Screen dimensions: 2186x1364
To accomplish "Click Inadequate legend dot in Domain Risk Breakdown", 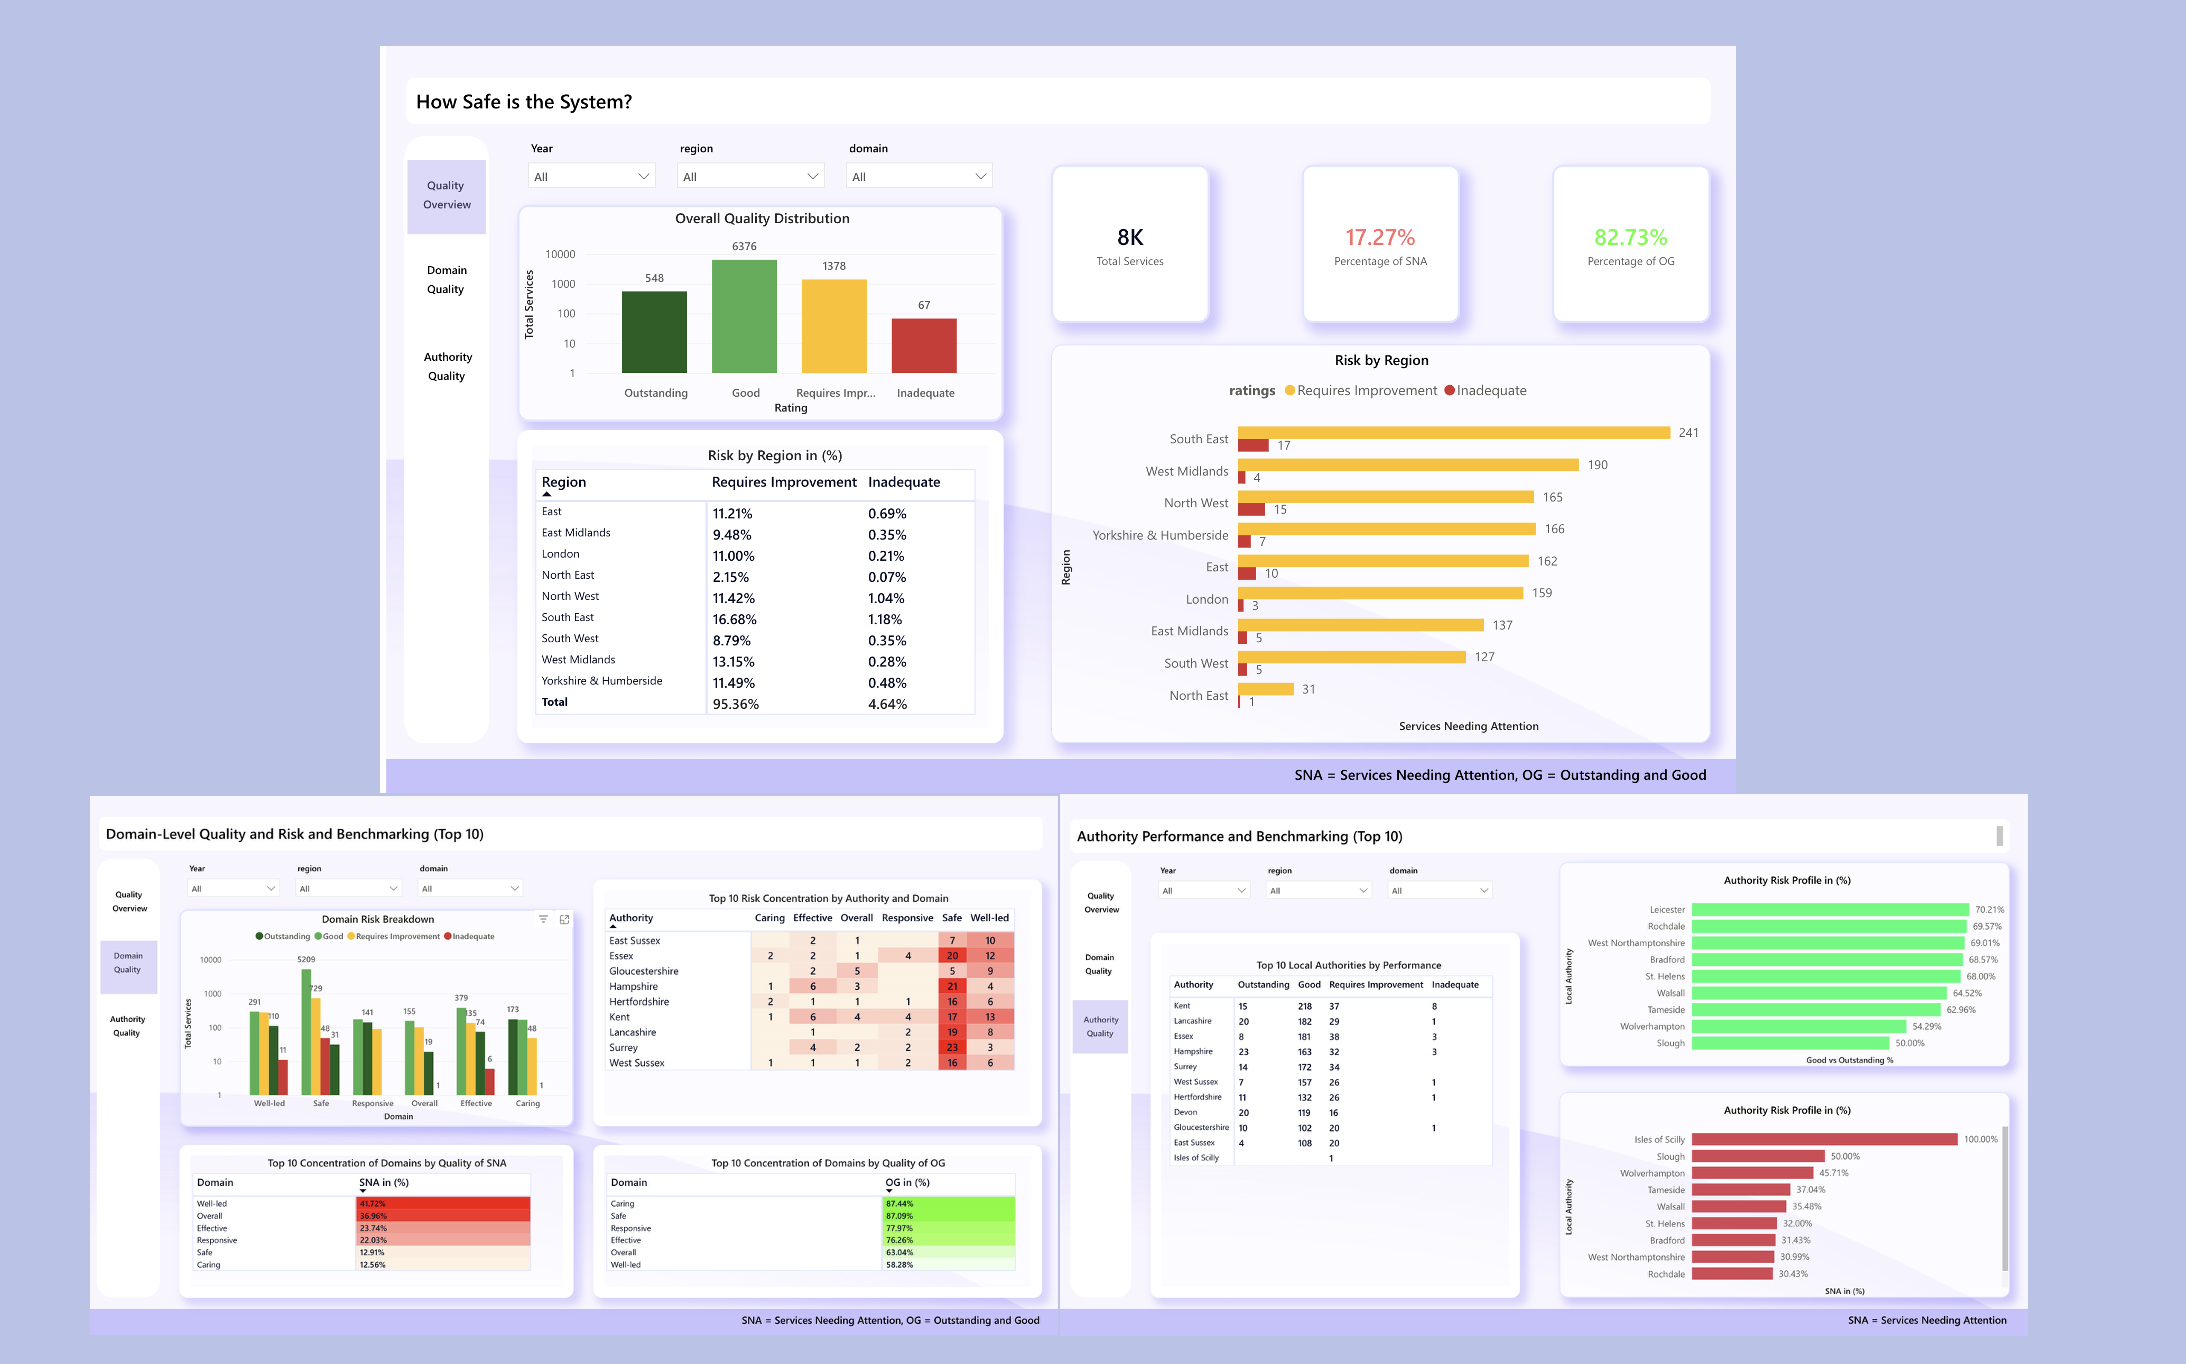I will (447, 937).
